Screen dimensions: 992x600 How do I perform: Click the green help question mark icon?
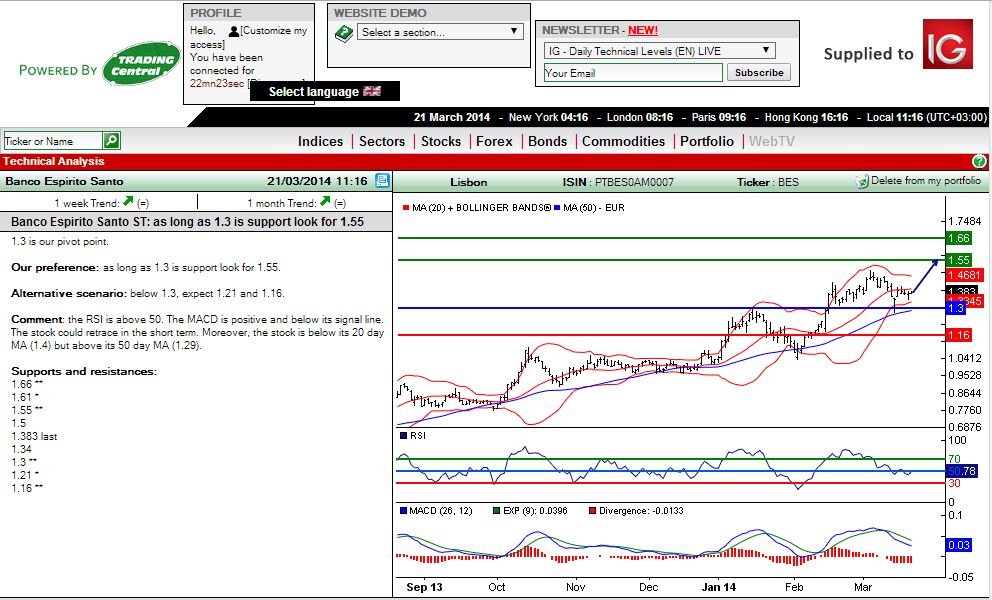pyautogui.click(x=979, y=161)
